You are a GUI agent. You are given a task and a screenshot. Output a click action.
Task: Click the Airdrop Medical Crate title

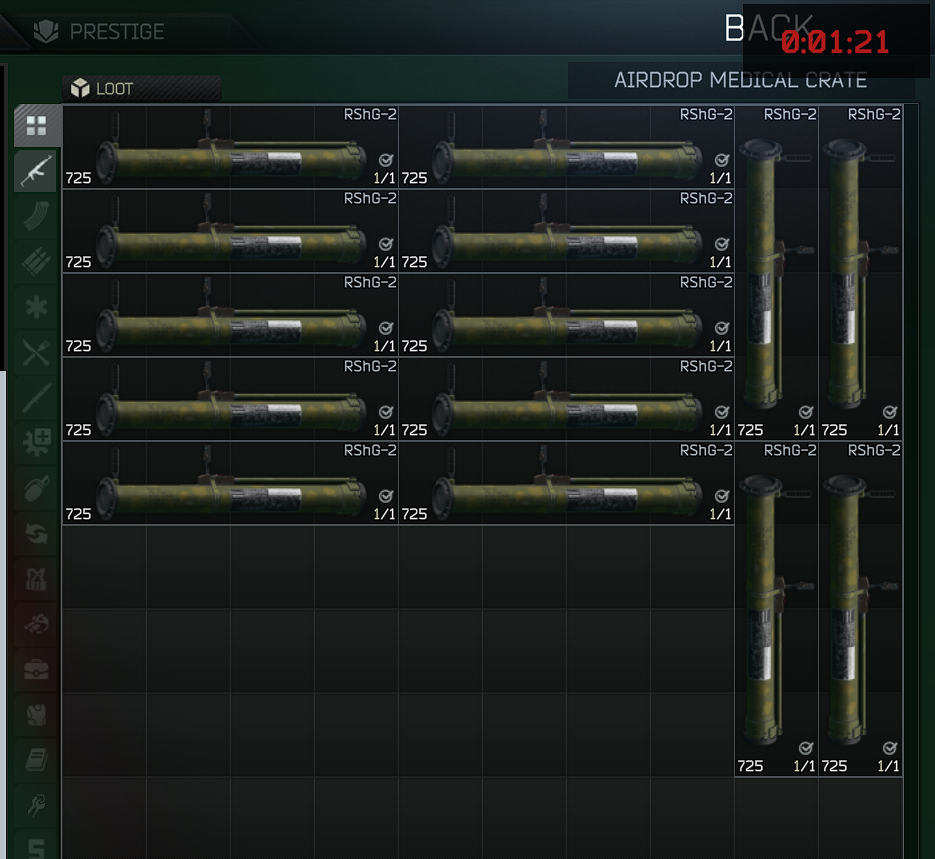[x=741, y=80]
